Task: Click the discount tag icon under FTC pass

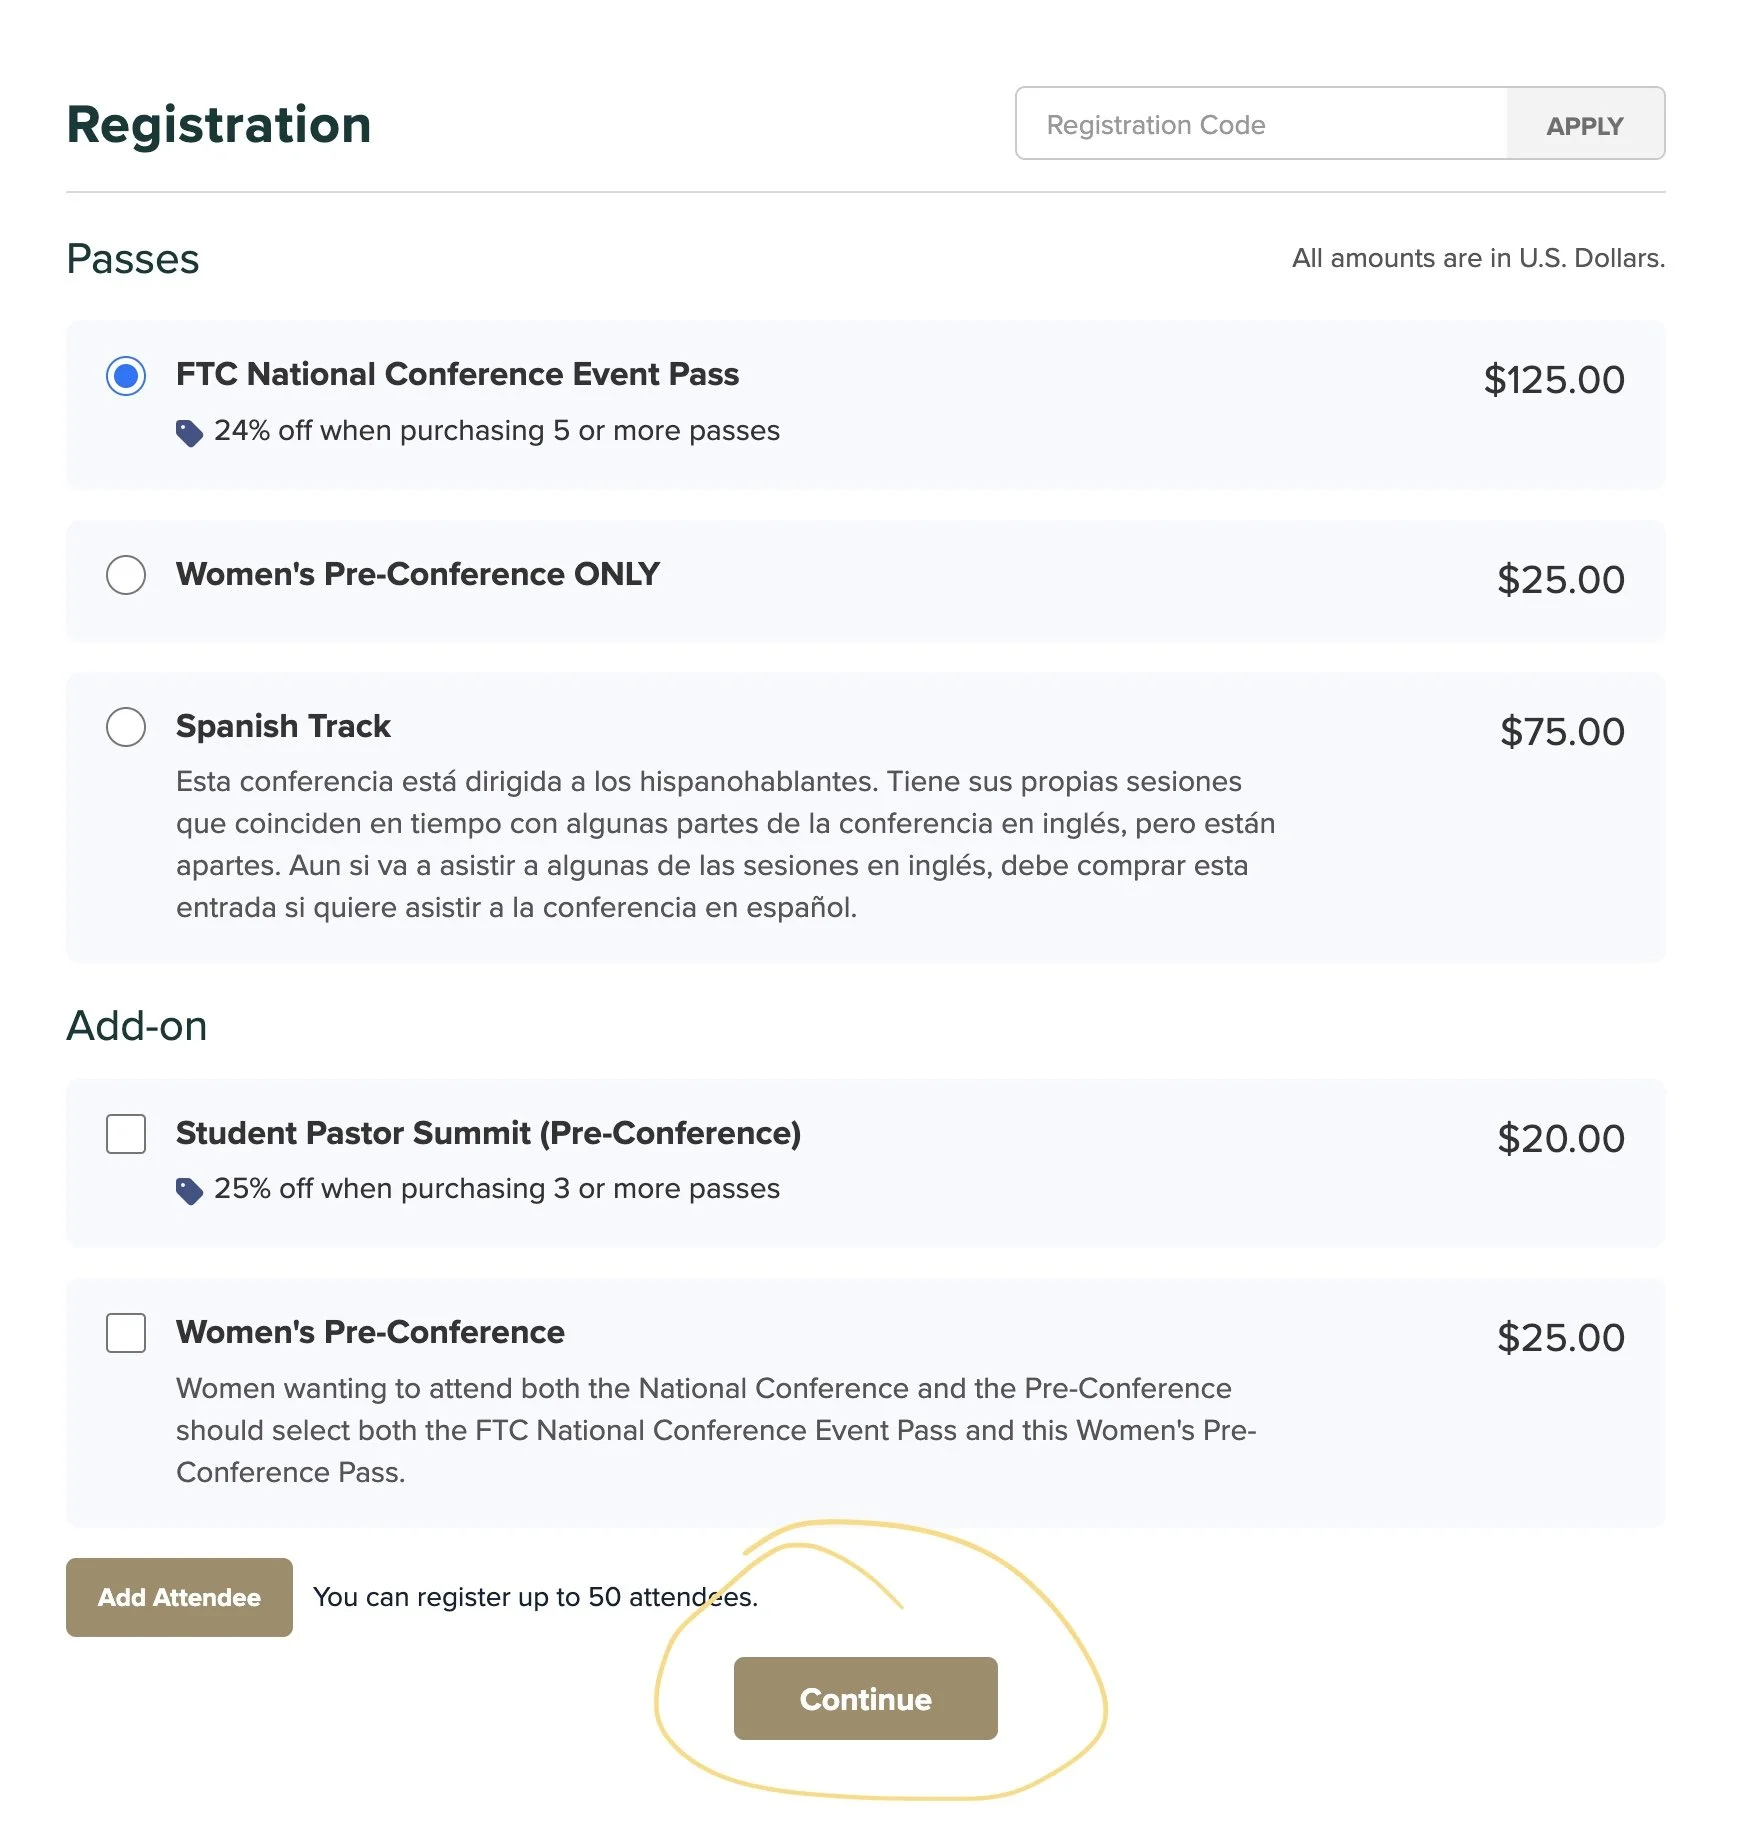Action: point(189,433)
